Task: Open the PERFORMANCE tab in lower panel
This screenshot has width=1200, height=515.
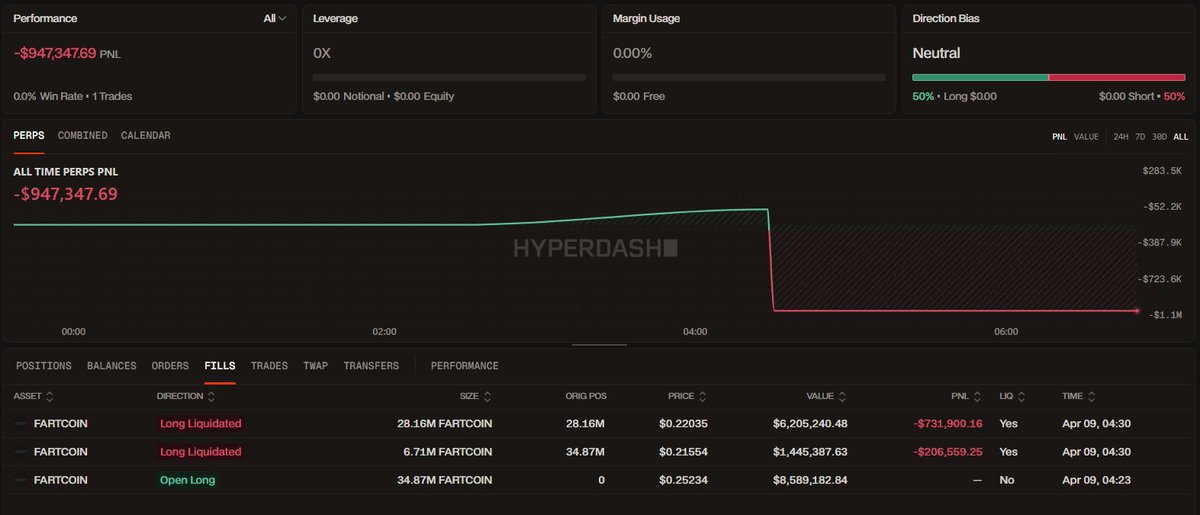Action: click(x=465, y=366)
